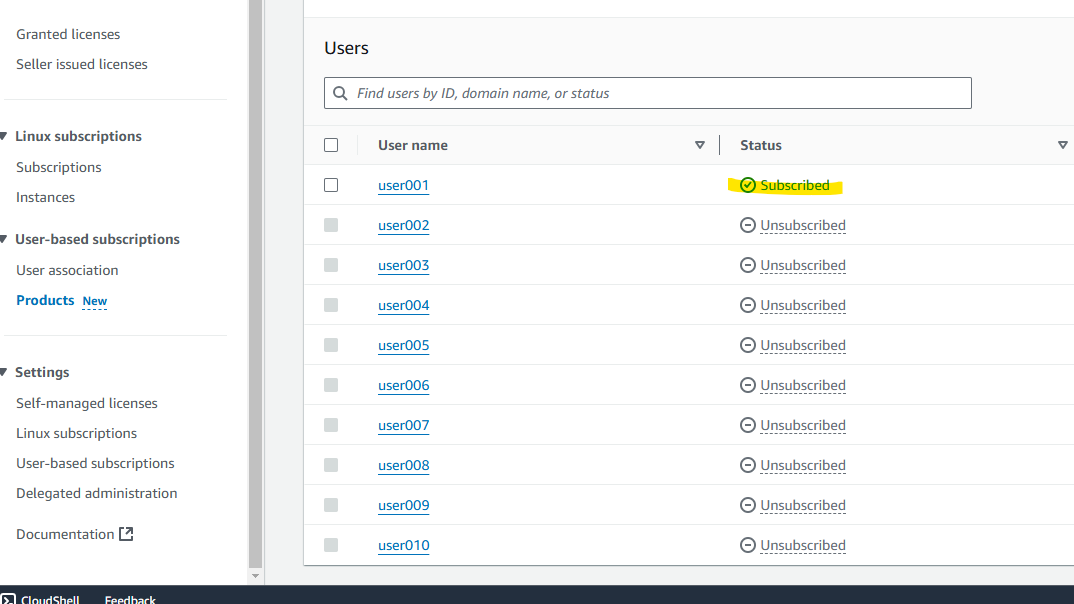Click the Unsubscribed icon for user010
1074x604 pixels.
click(747, 545)
